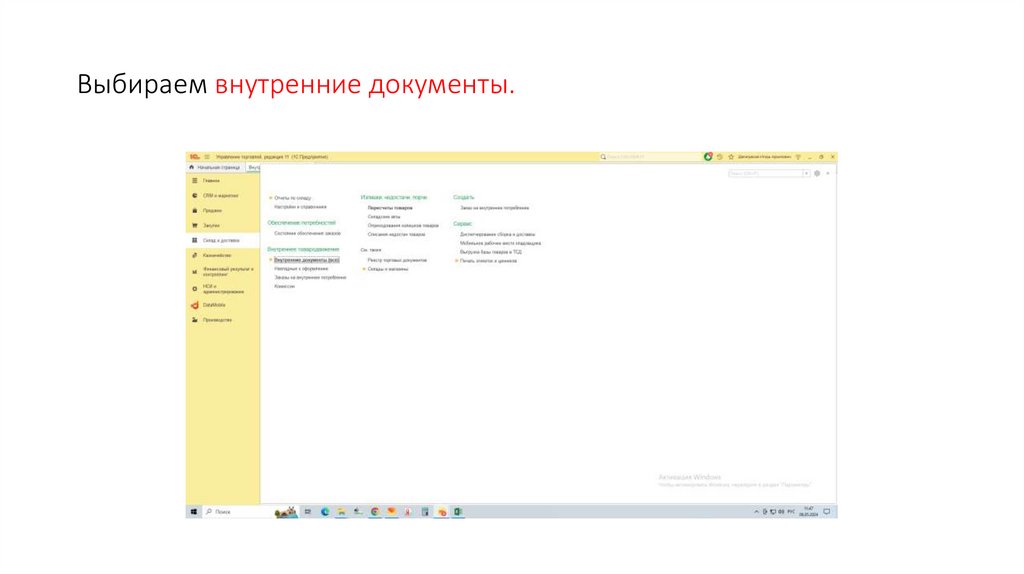
Task: Open Склады и магазины link
Action: pos(387,269)
